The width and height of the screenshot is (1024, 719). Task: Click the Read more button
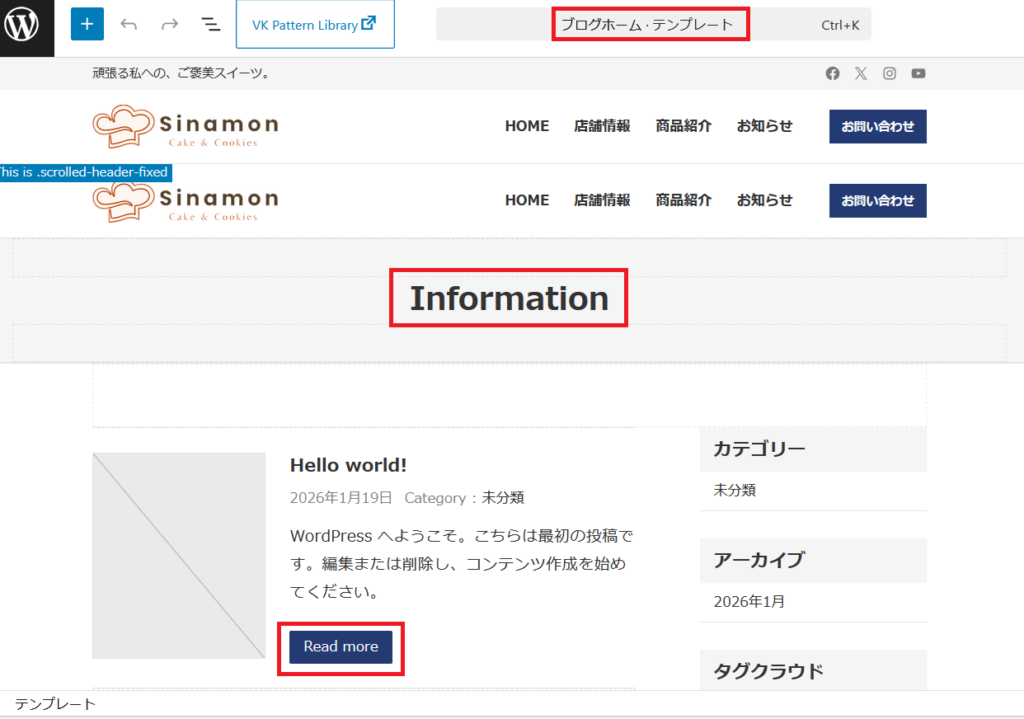341,647
